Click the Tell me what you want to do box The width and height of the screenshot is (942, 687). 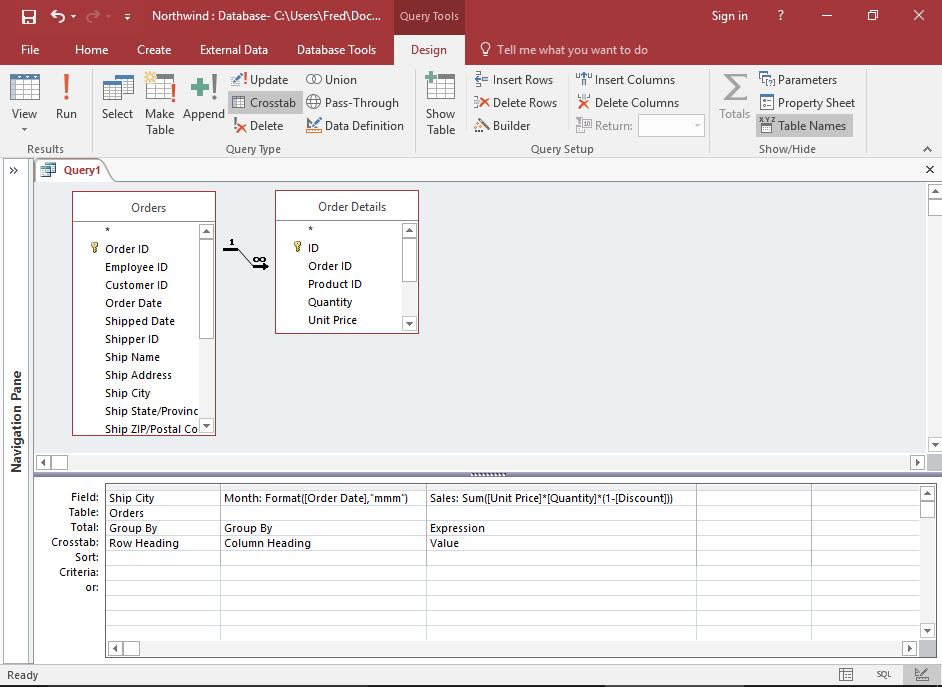pyautogui.click(x=564, y=50)
